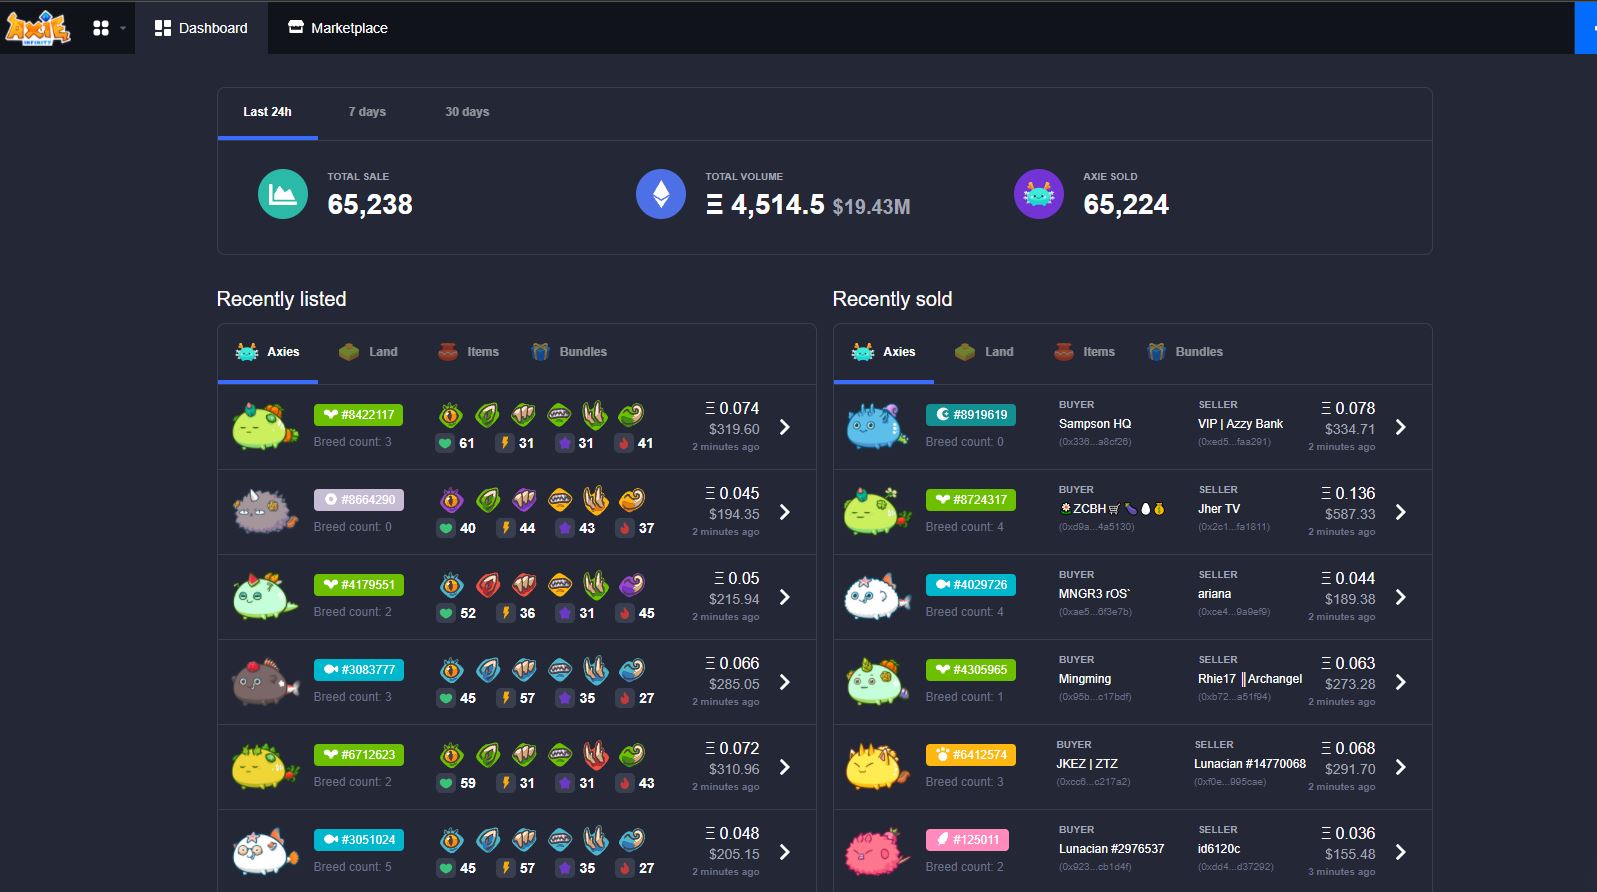
Task: Expand sold row priced 0.068 ETH
Action: [x=1401, y=767]
